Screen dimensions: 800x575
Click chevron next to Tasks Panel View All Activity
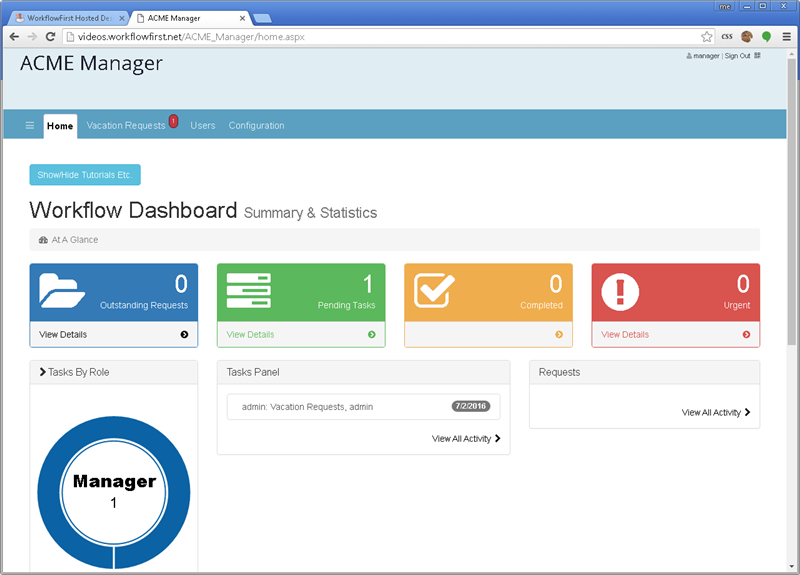coord(497,438)
